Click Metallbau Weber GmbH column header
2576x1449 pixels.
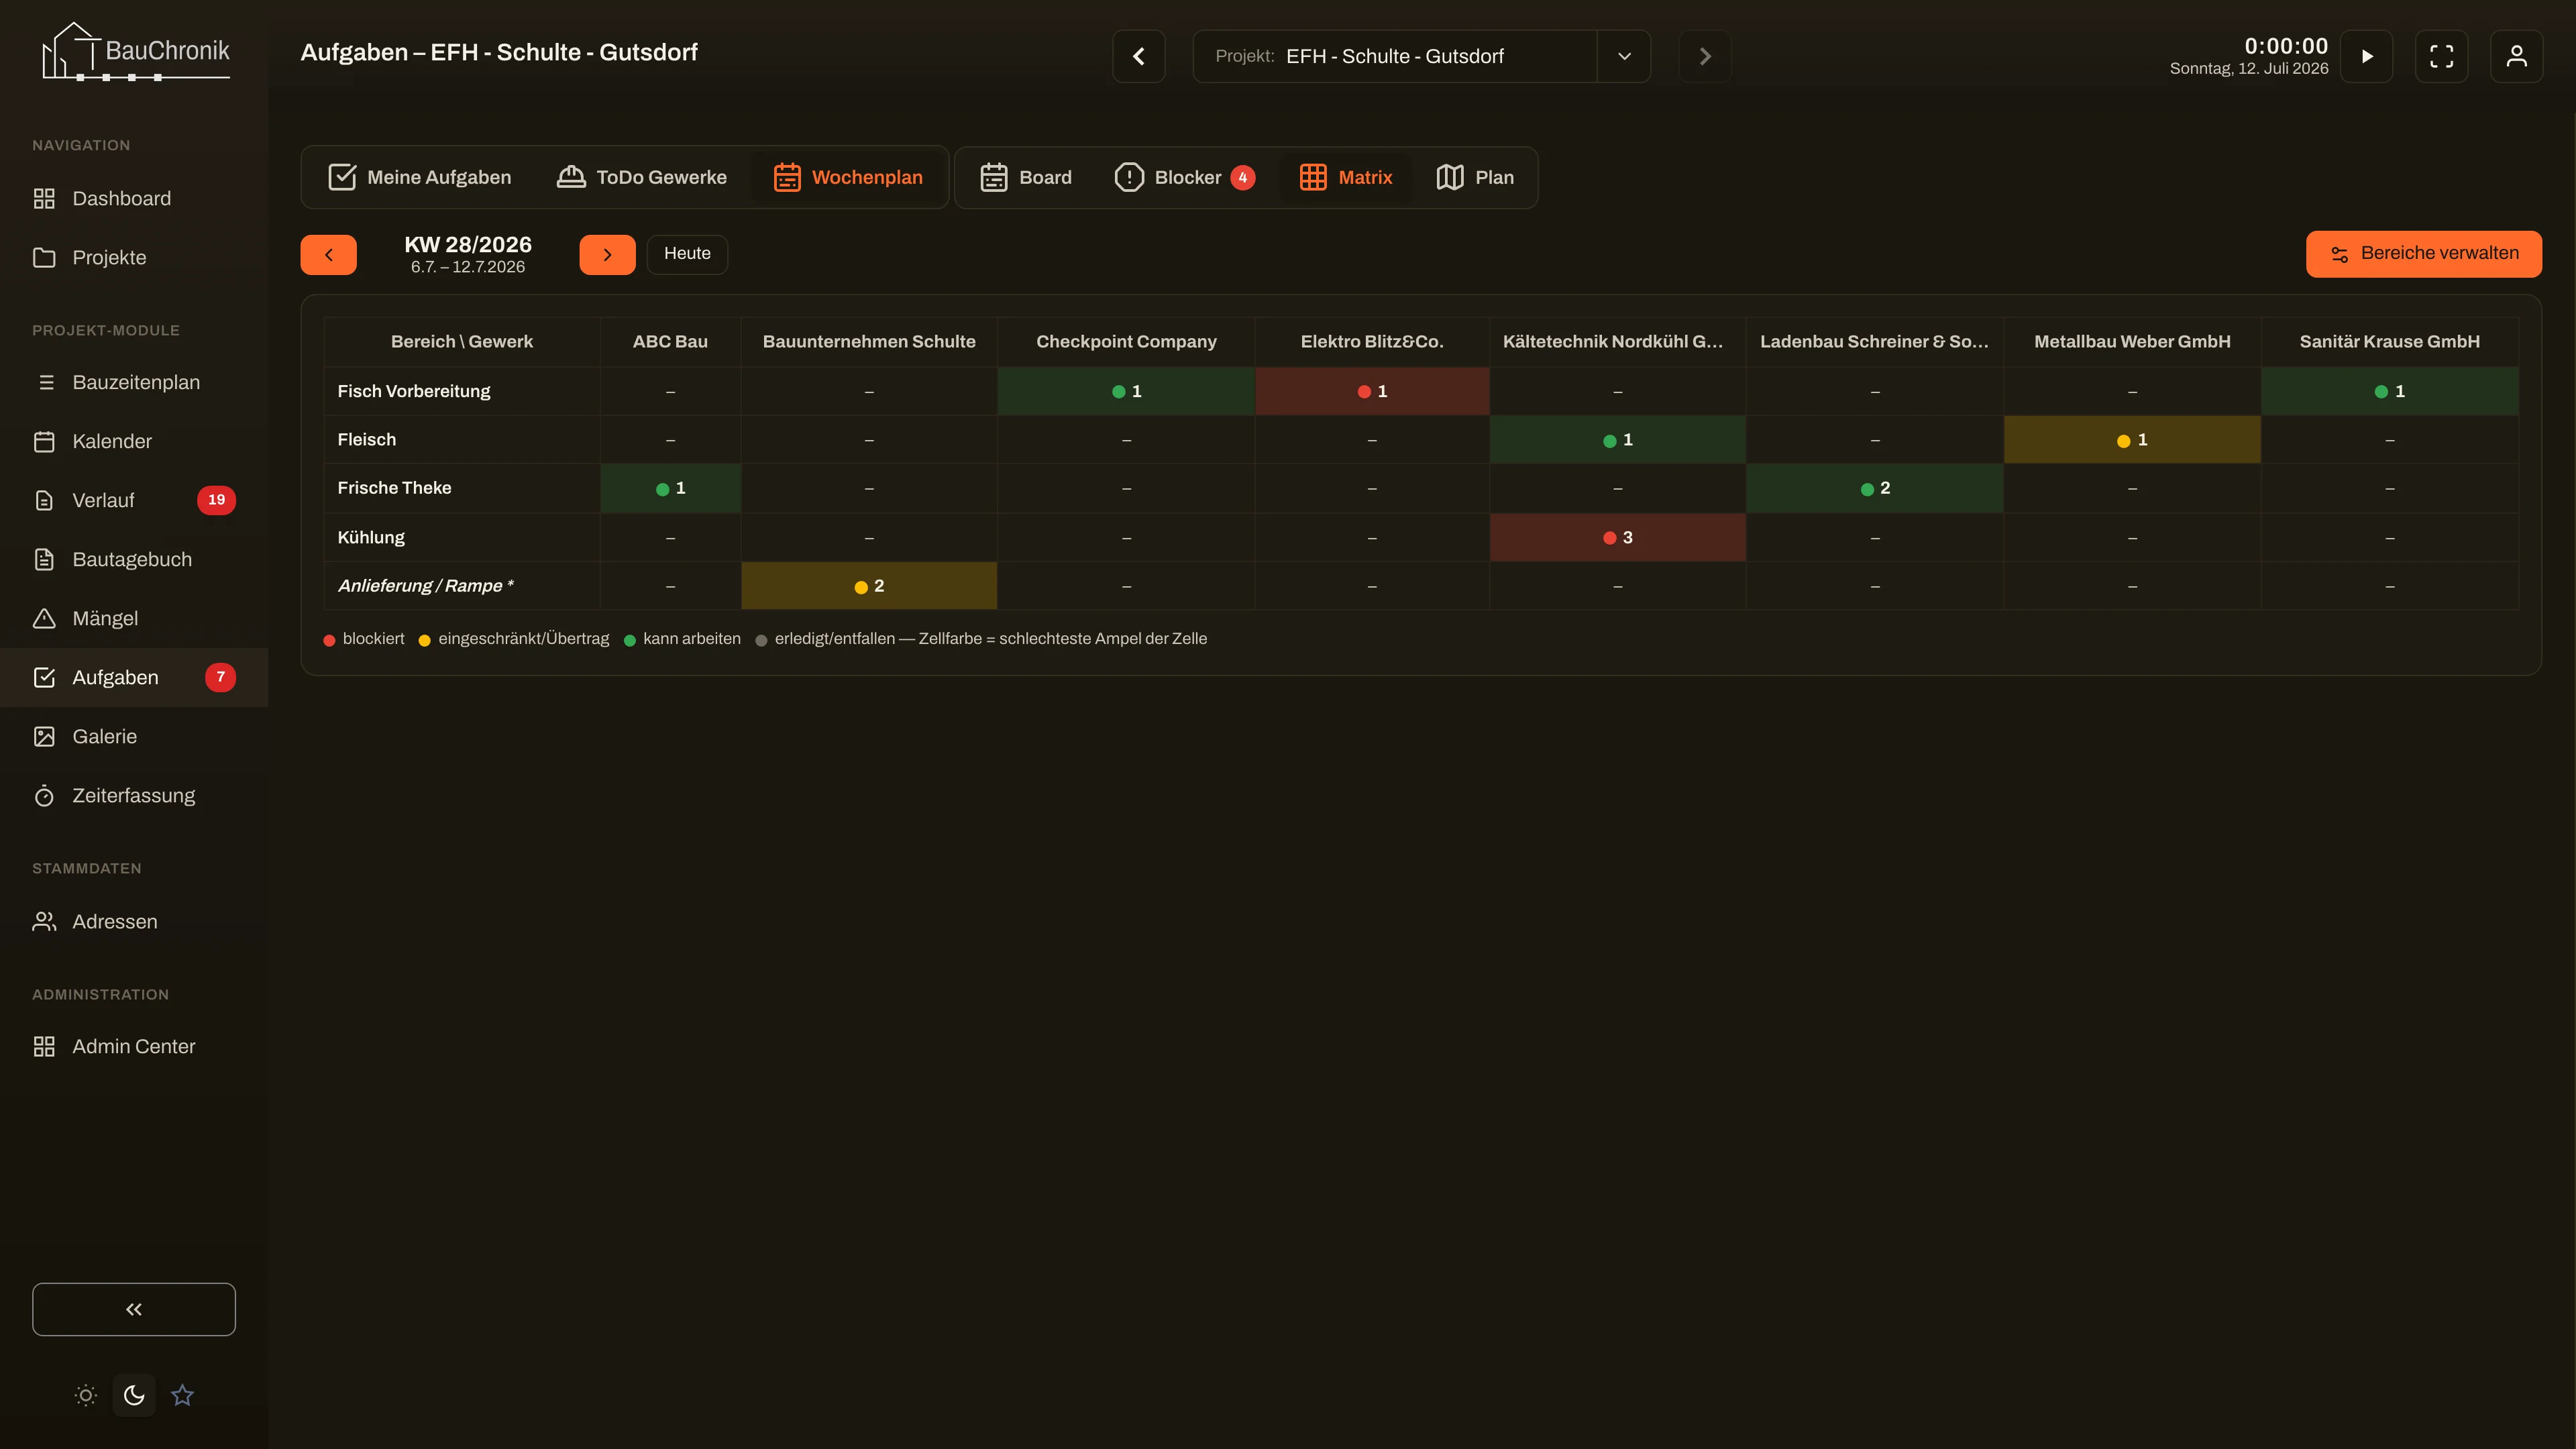click(x=2132, y=342)
